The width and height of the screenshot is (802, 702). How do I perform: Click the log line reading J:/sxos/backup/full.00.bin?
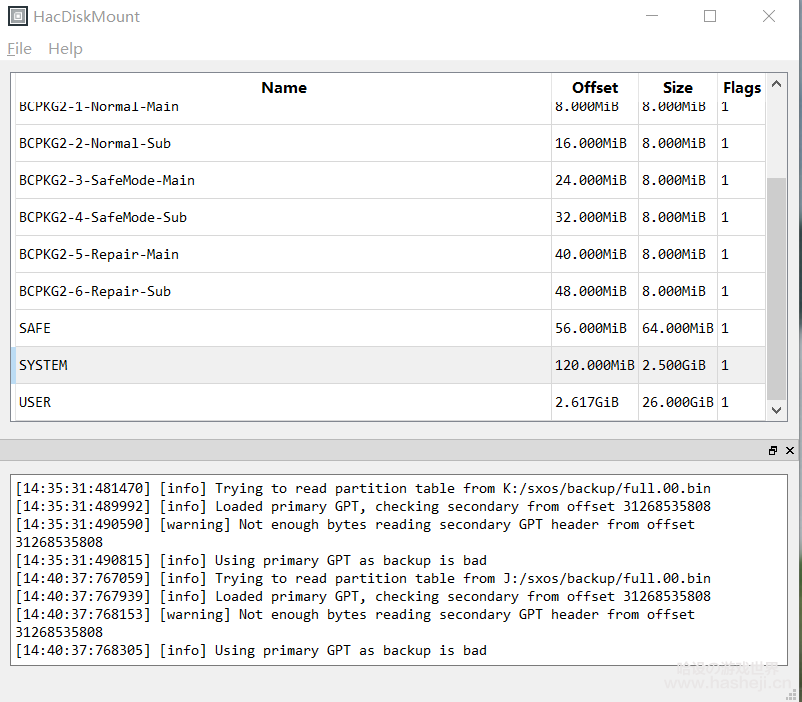pyautogui.click(x=363, y=578)
